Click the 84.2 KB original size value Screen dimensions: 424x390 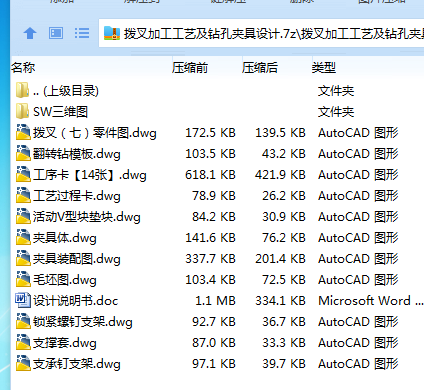click(214, 217)
